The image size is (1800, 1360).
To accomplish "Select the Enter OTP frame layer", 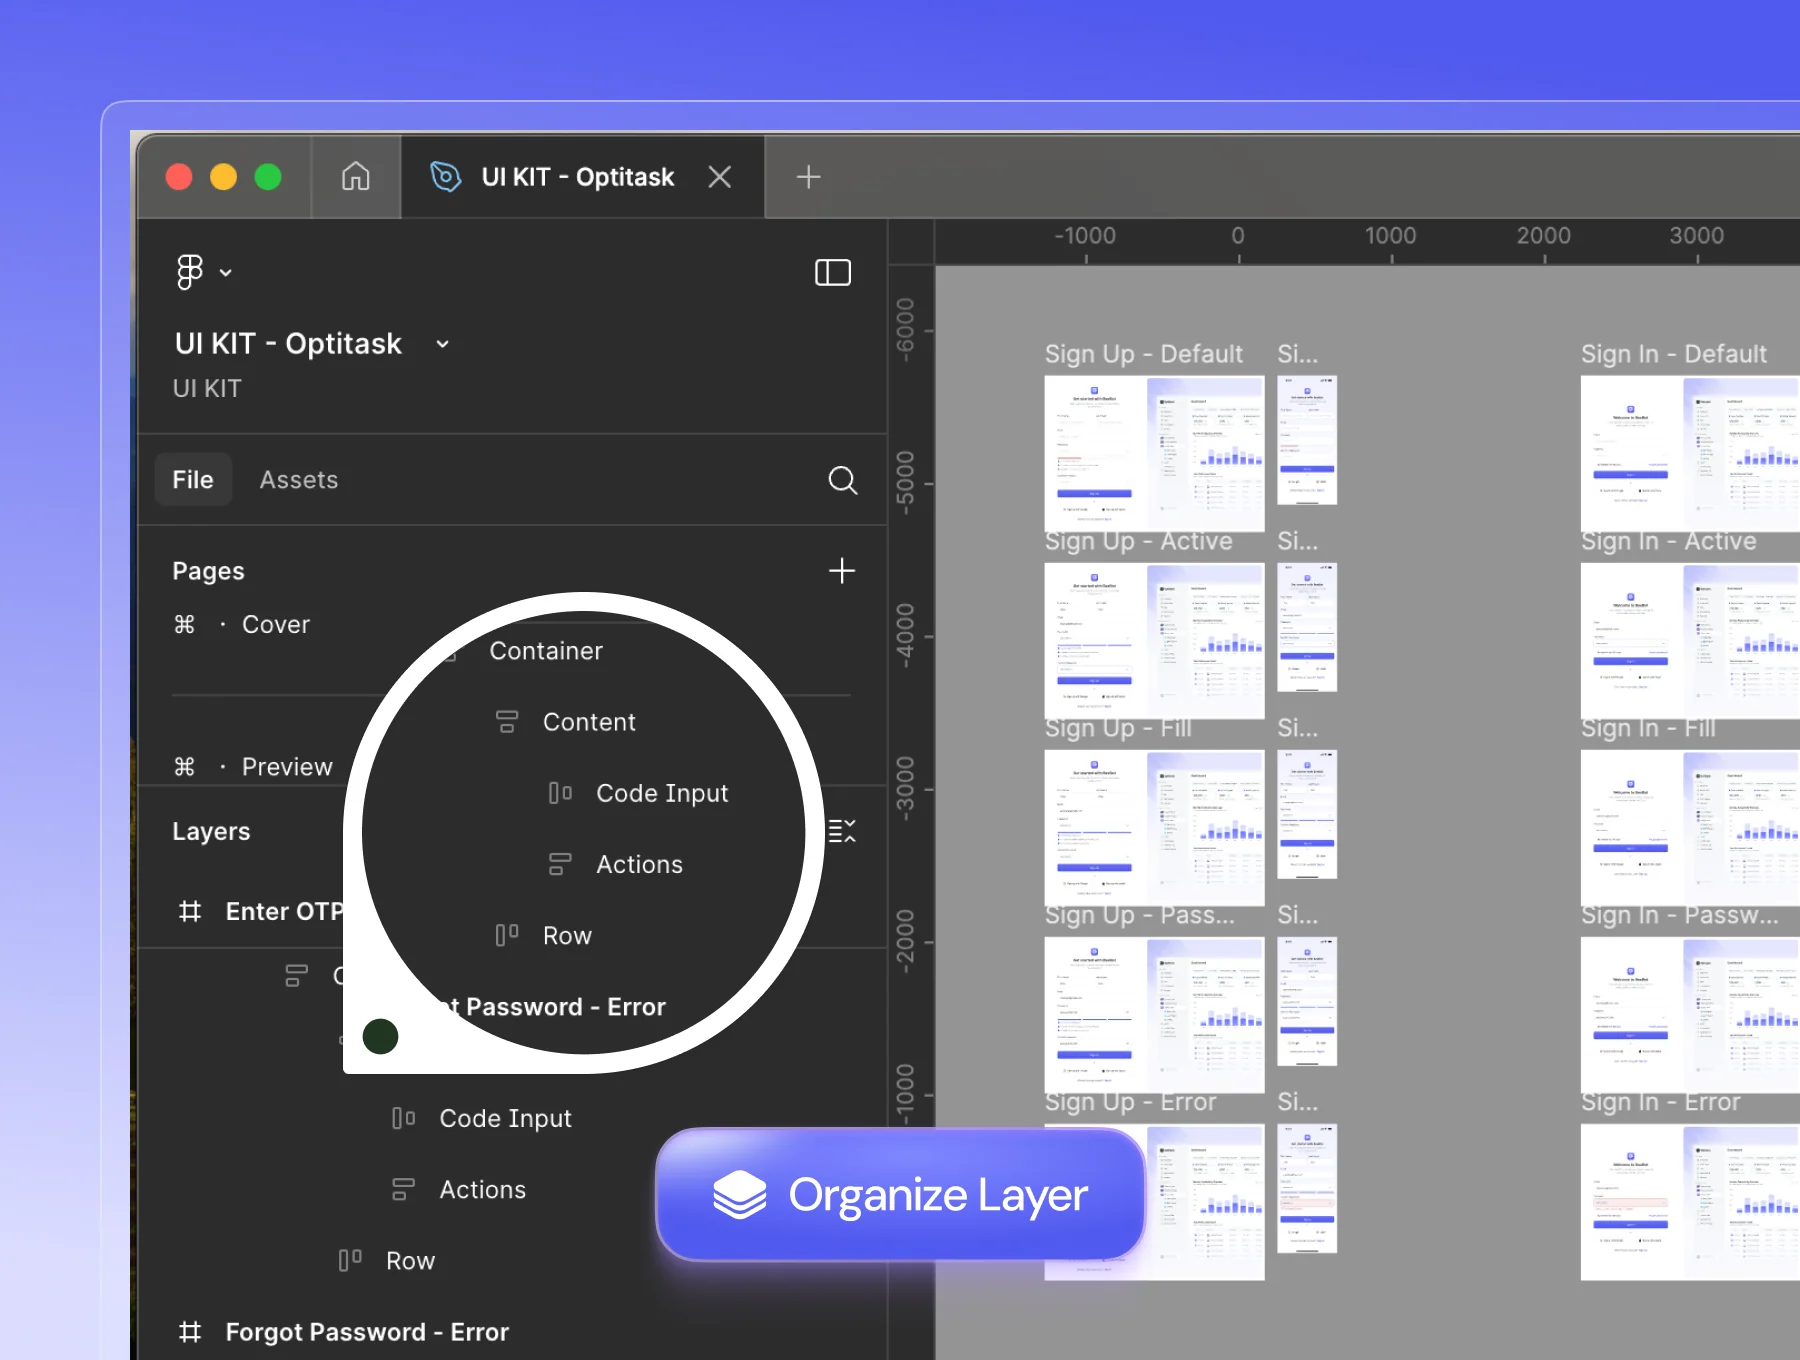I will click(x=284, y=912).
